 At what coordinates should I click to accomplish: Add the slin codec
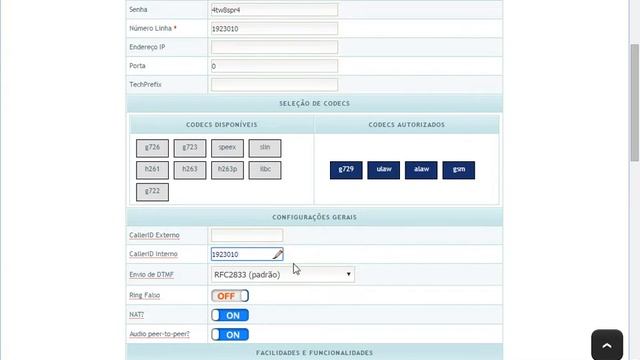click(265, 148)
